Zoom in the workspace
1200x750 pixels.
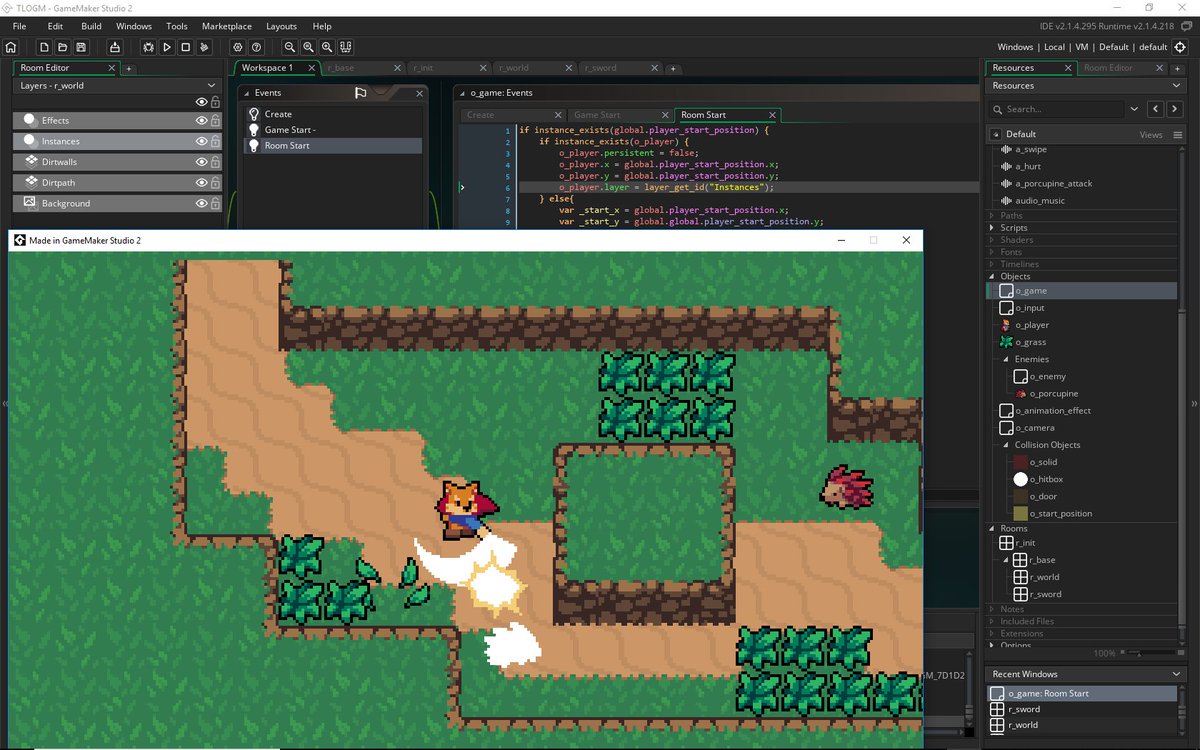coord(327,47)
